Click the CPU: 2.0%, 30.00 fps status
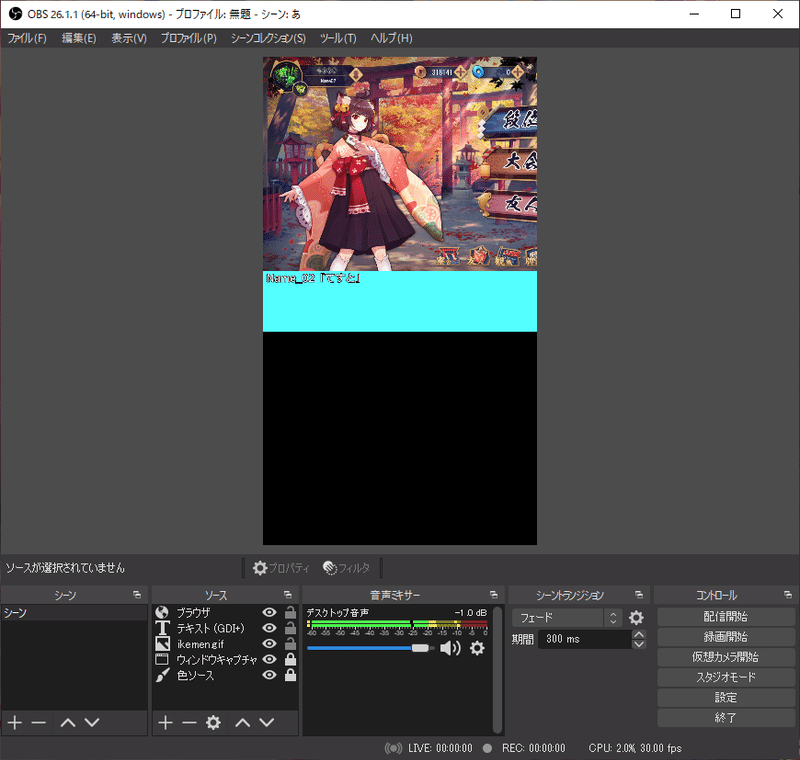This screenshot has height=760, width=800. (x=635, y=748)
